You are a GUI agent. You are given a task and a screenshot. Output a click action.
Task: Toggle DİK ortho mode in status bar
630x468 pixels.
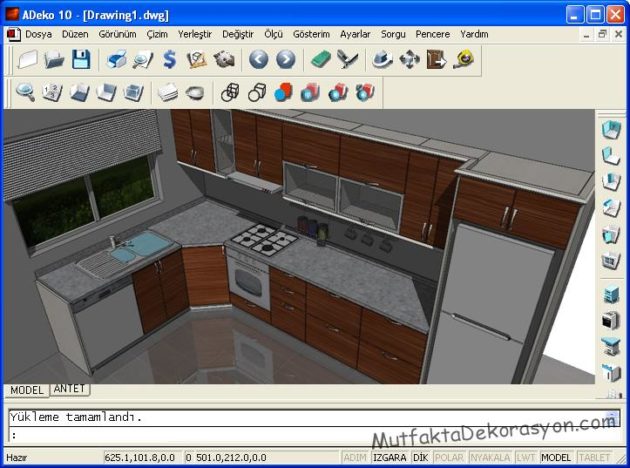coord(420,457)
